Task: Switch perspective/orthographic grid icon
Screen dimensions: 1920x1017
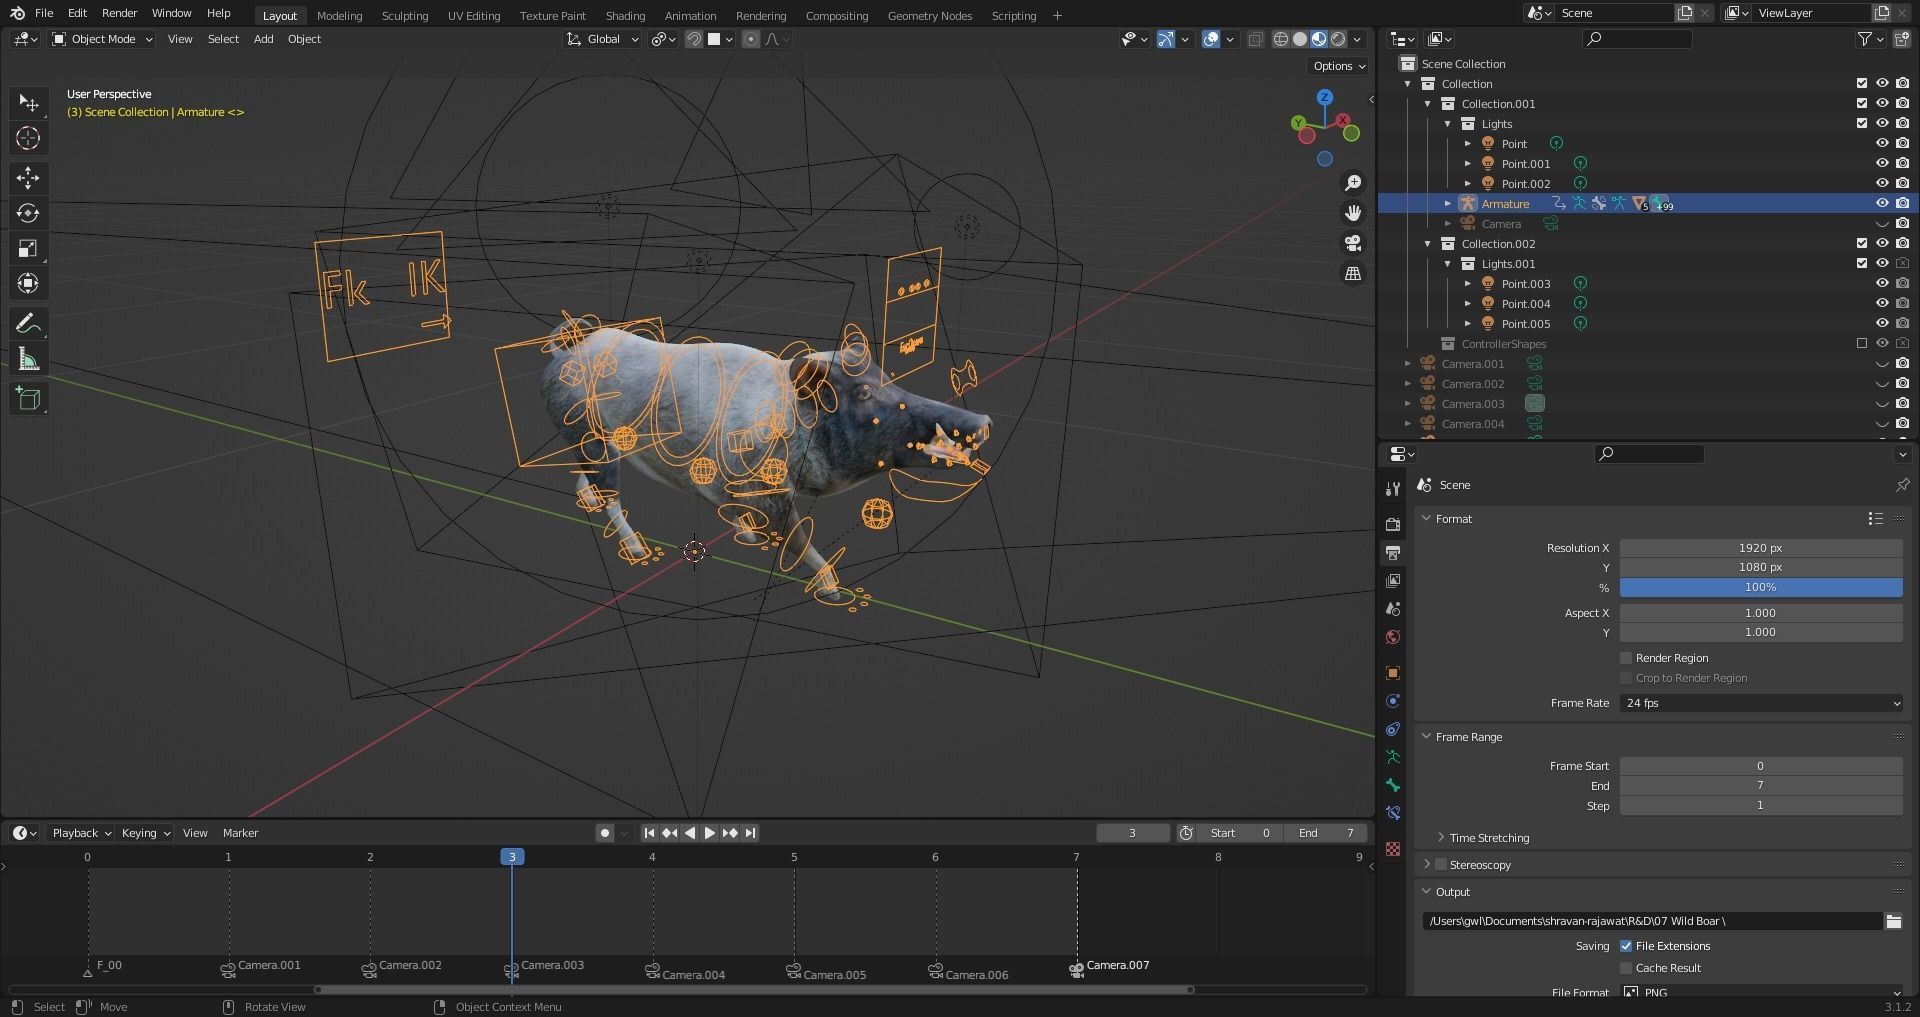Action: point(1353,273)
